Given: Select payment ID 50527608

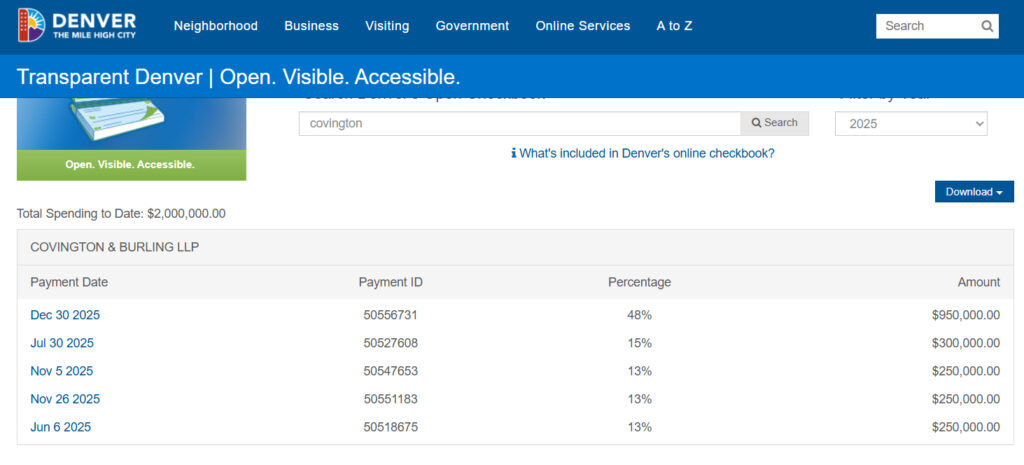Looking at the screenshot, I should click(391, 343).
